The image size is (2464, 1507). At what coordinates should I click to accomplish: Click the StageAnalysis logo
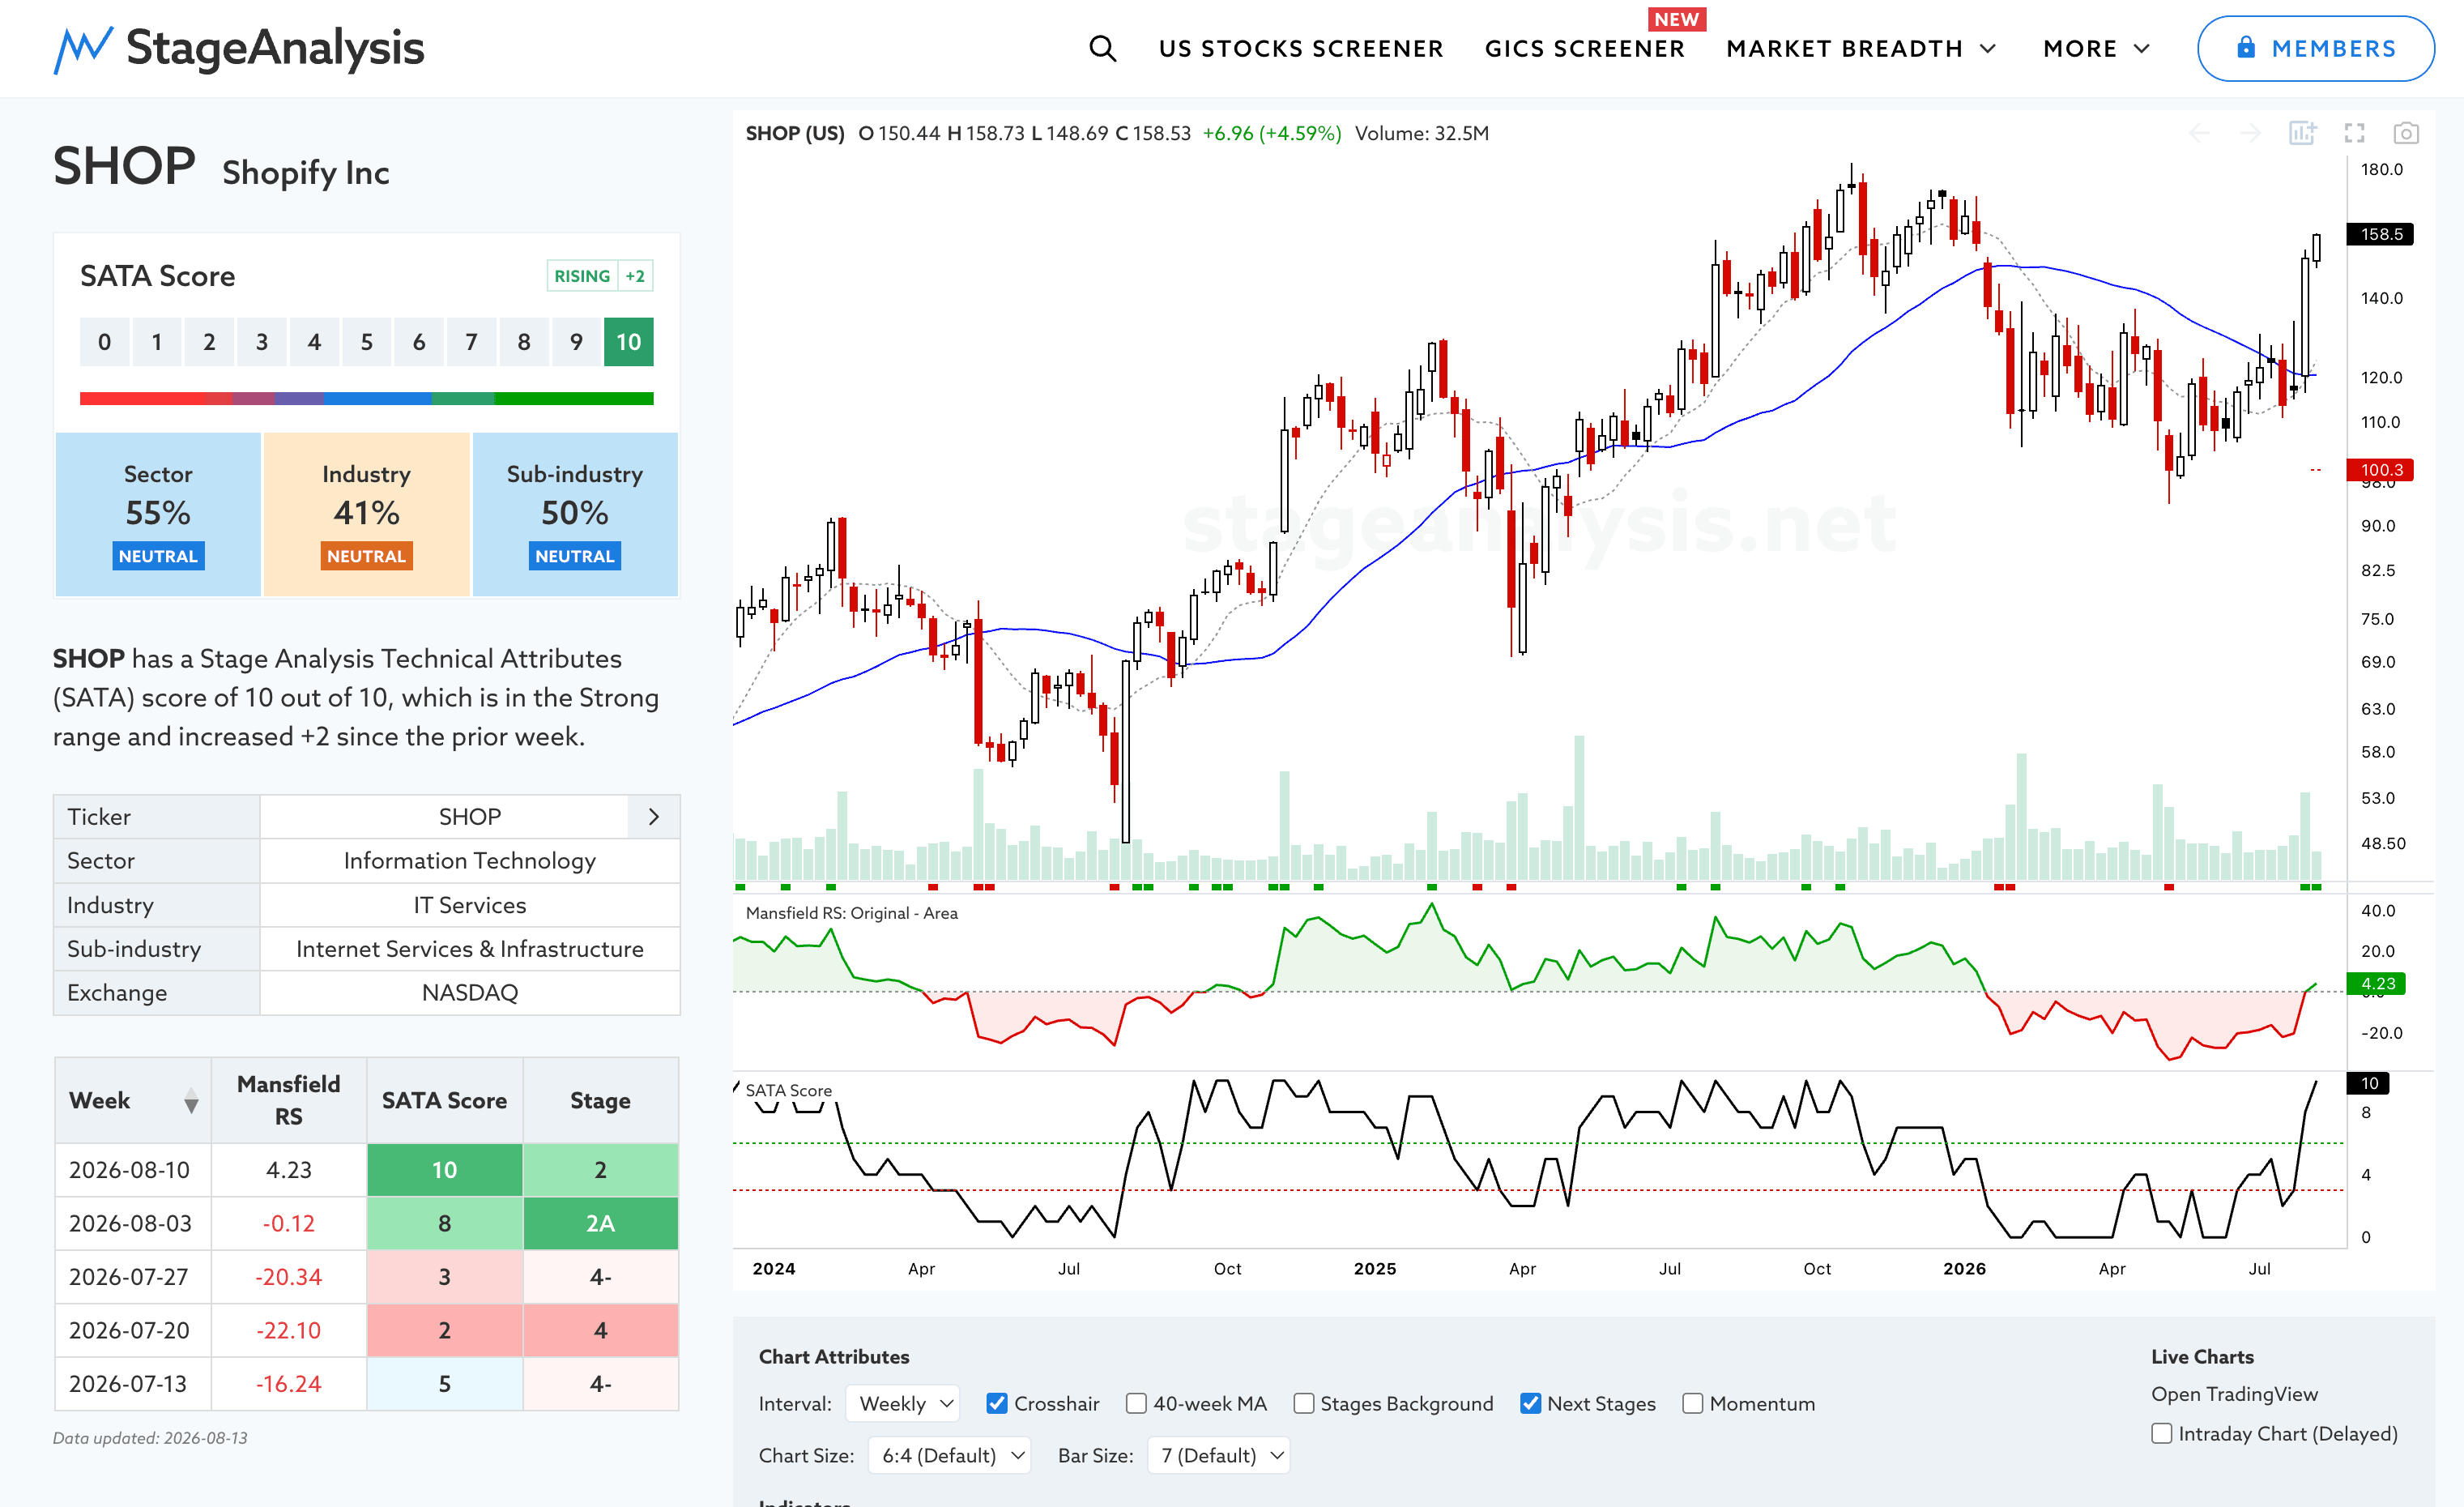pyautogui.click(x=239, y=48)
